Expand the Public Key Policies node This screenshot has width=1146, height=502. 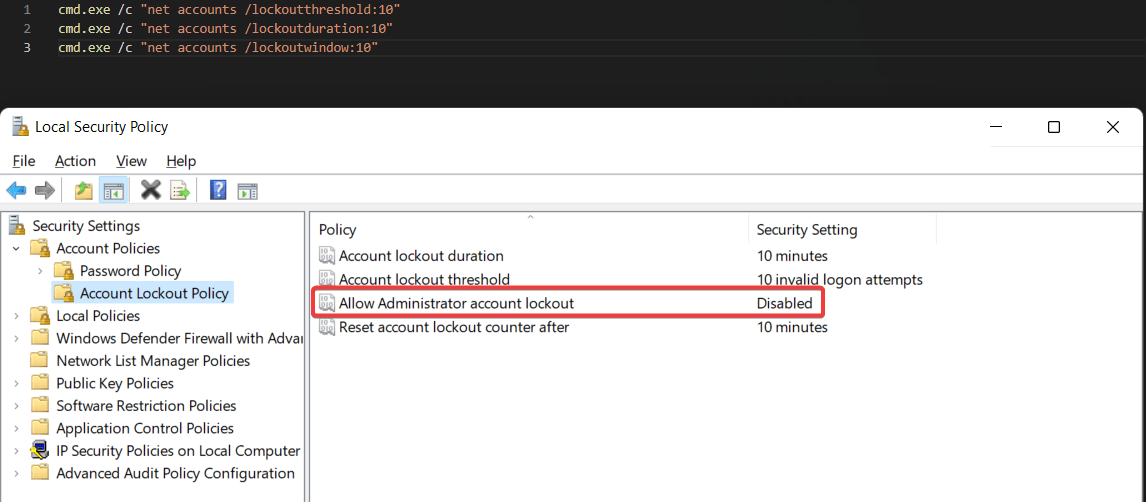16,384
